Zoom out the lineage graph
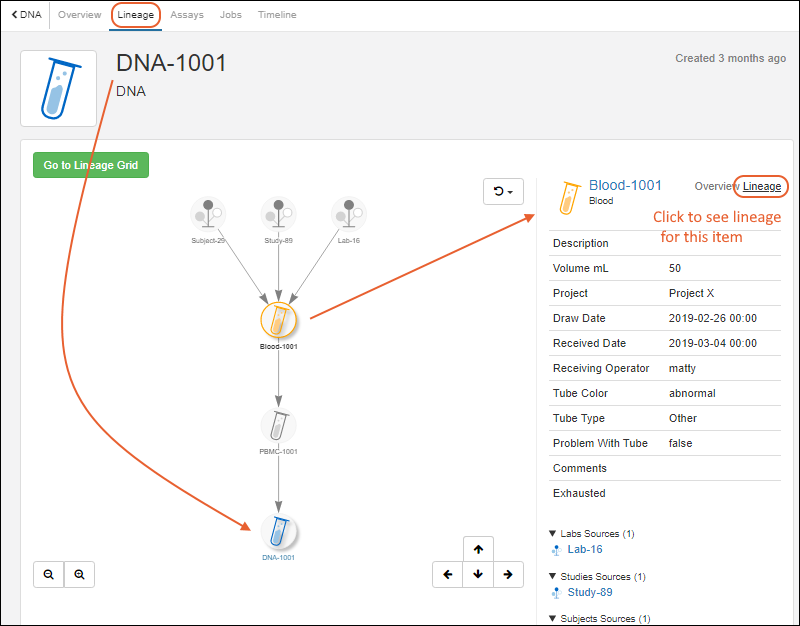Screen dimensions: 800x626 tap(48, 574)
